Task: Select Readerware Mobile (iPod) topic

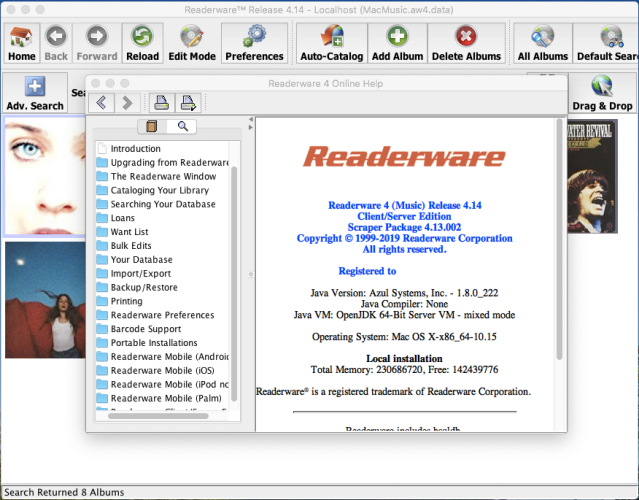Action: (170, 384)
